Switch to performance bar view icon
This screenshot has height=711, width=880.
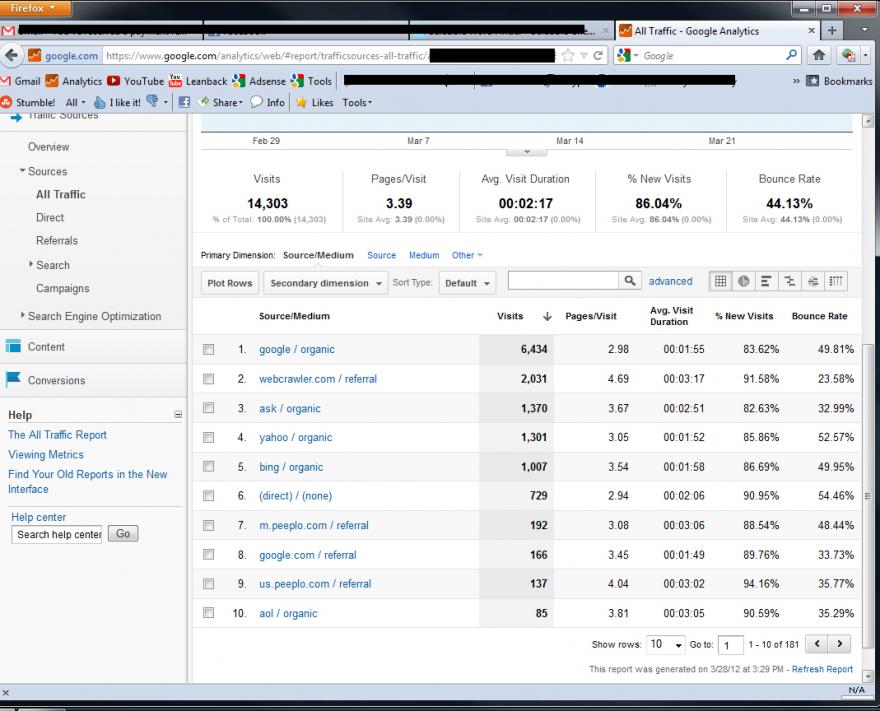tap(766, 281)
